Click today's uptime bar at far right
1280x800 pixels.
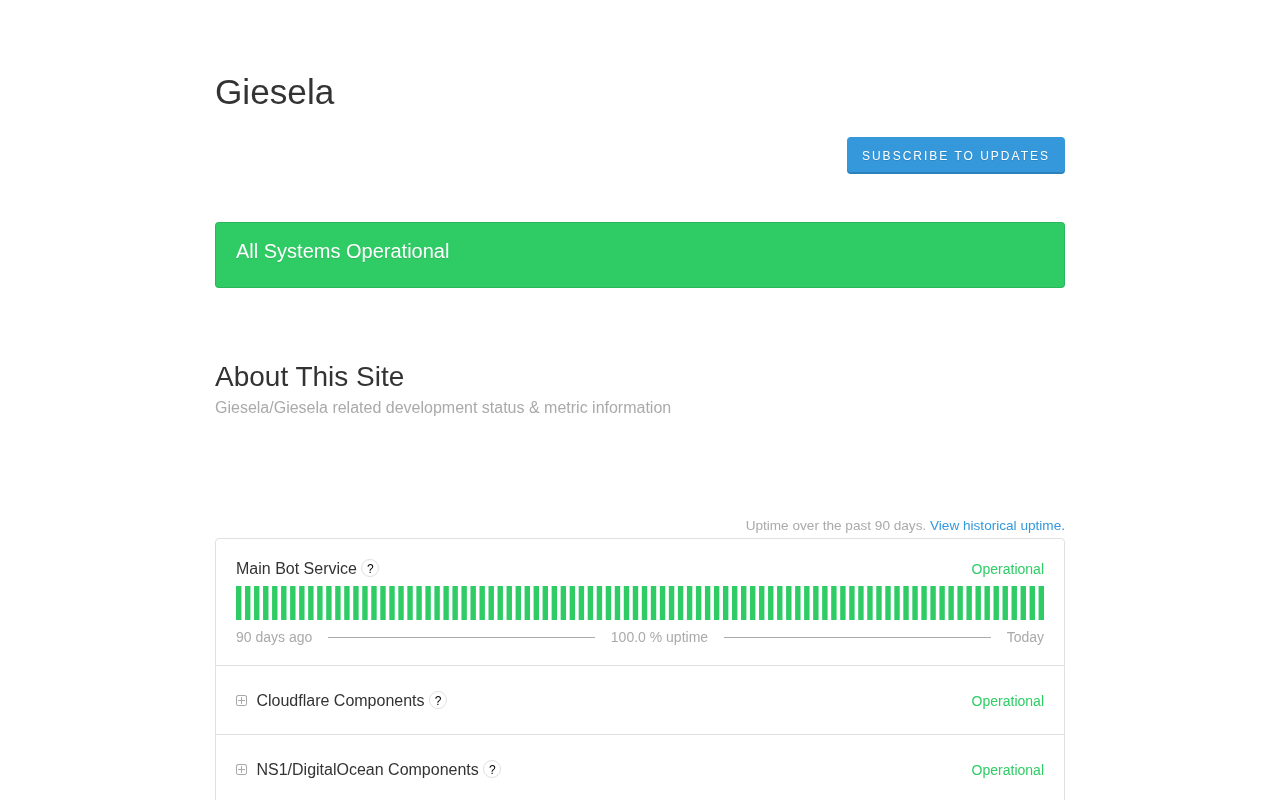[x=1041, y=603]
